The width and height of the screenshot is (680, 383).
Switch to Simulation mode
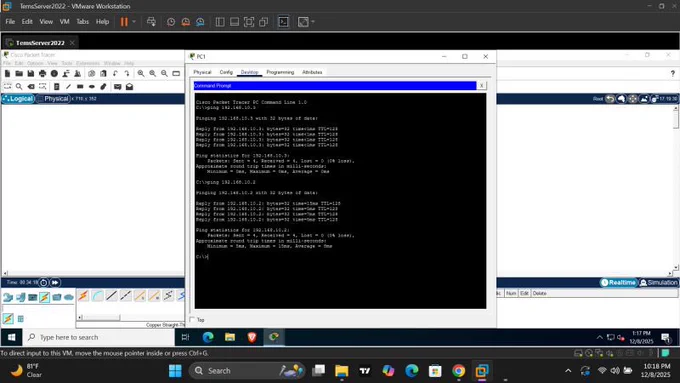tap(658, 282)
